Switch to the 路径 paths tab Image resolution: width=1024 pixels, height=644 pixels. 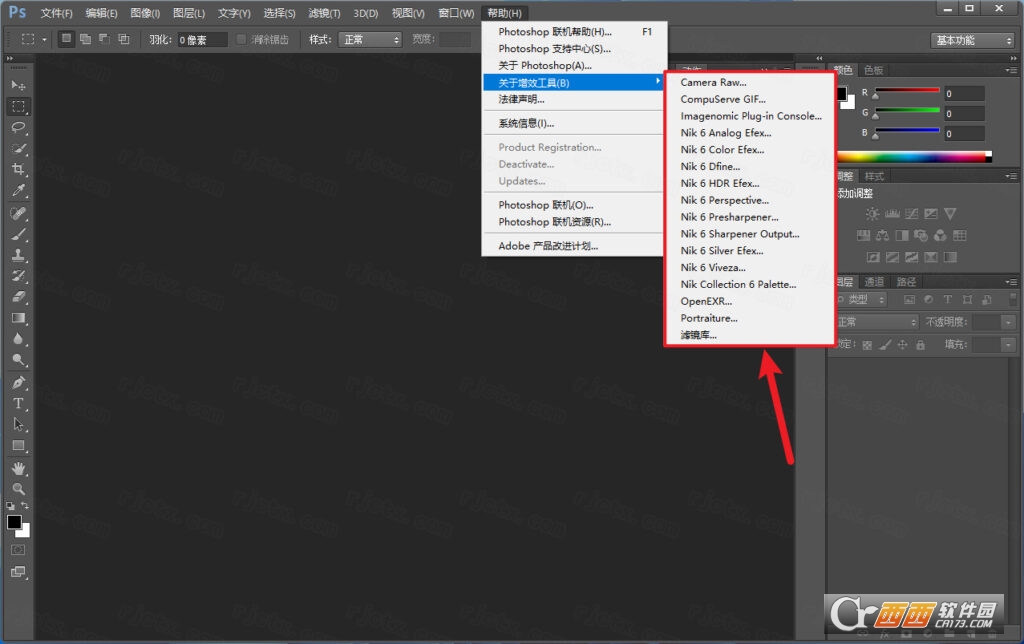point(906,282)
